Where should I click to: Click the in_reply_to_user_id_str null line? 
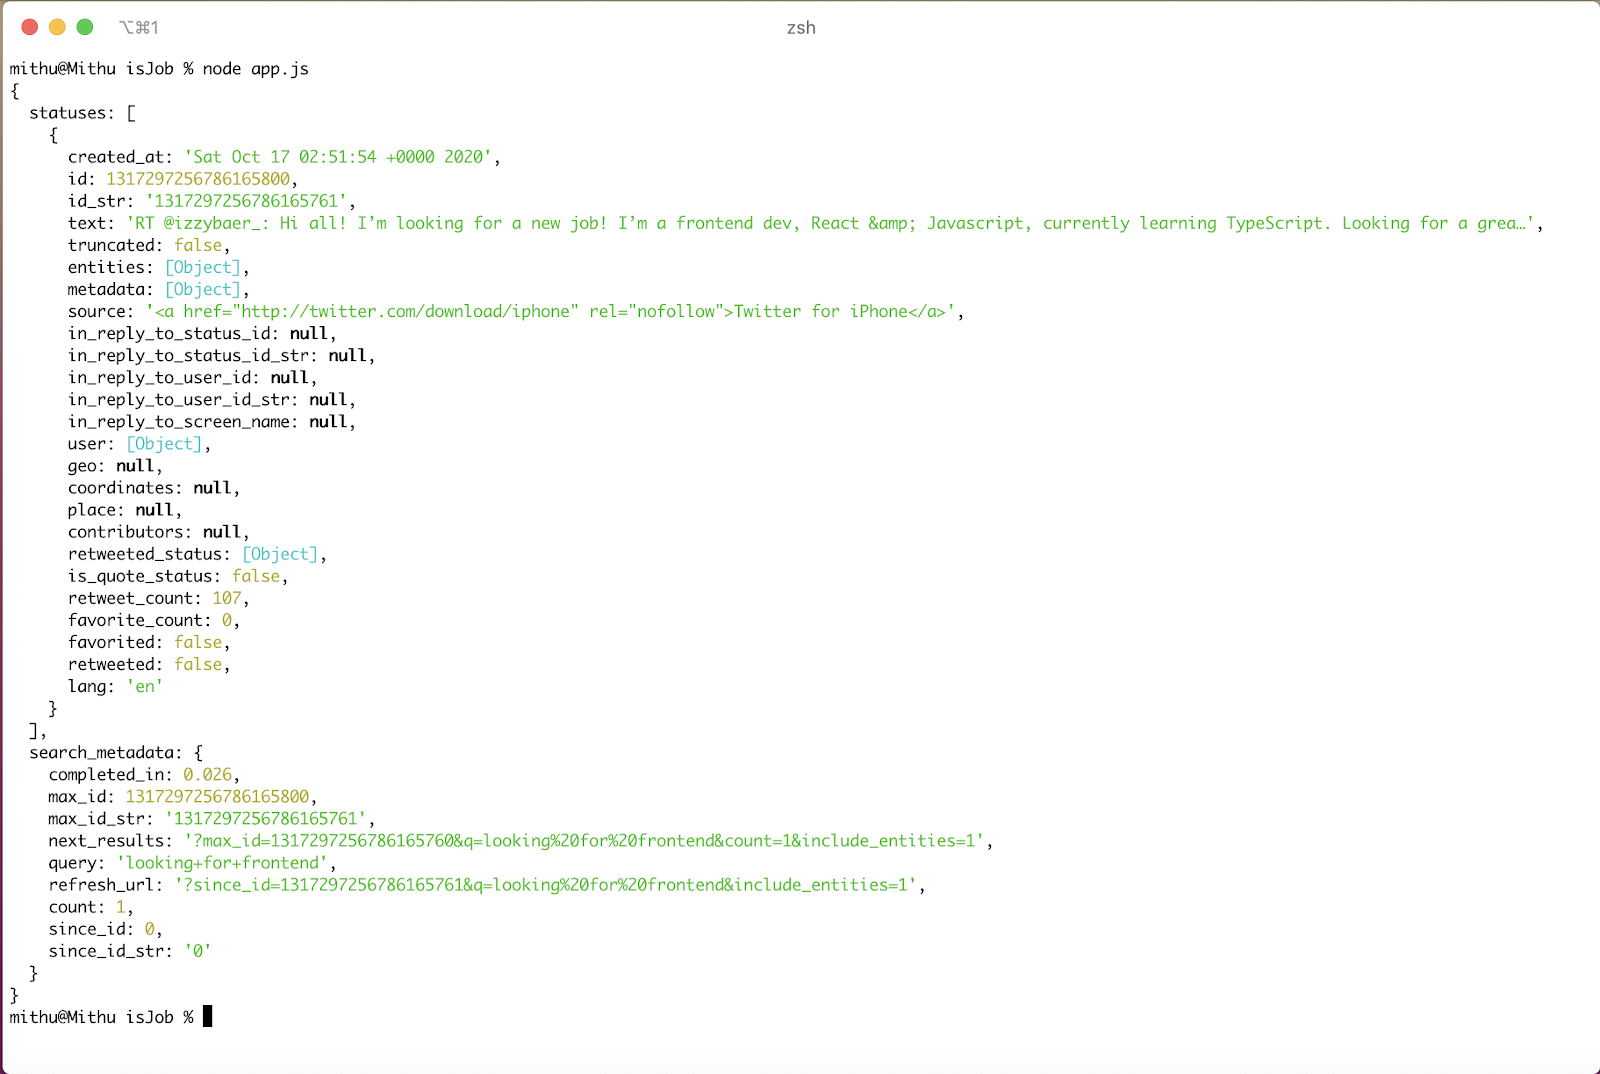(x=212, y=399)
